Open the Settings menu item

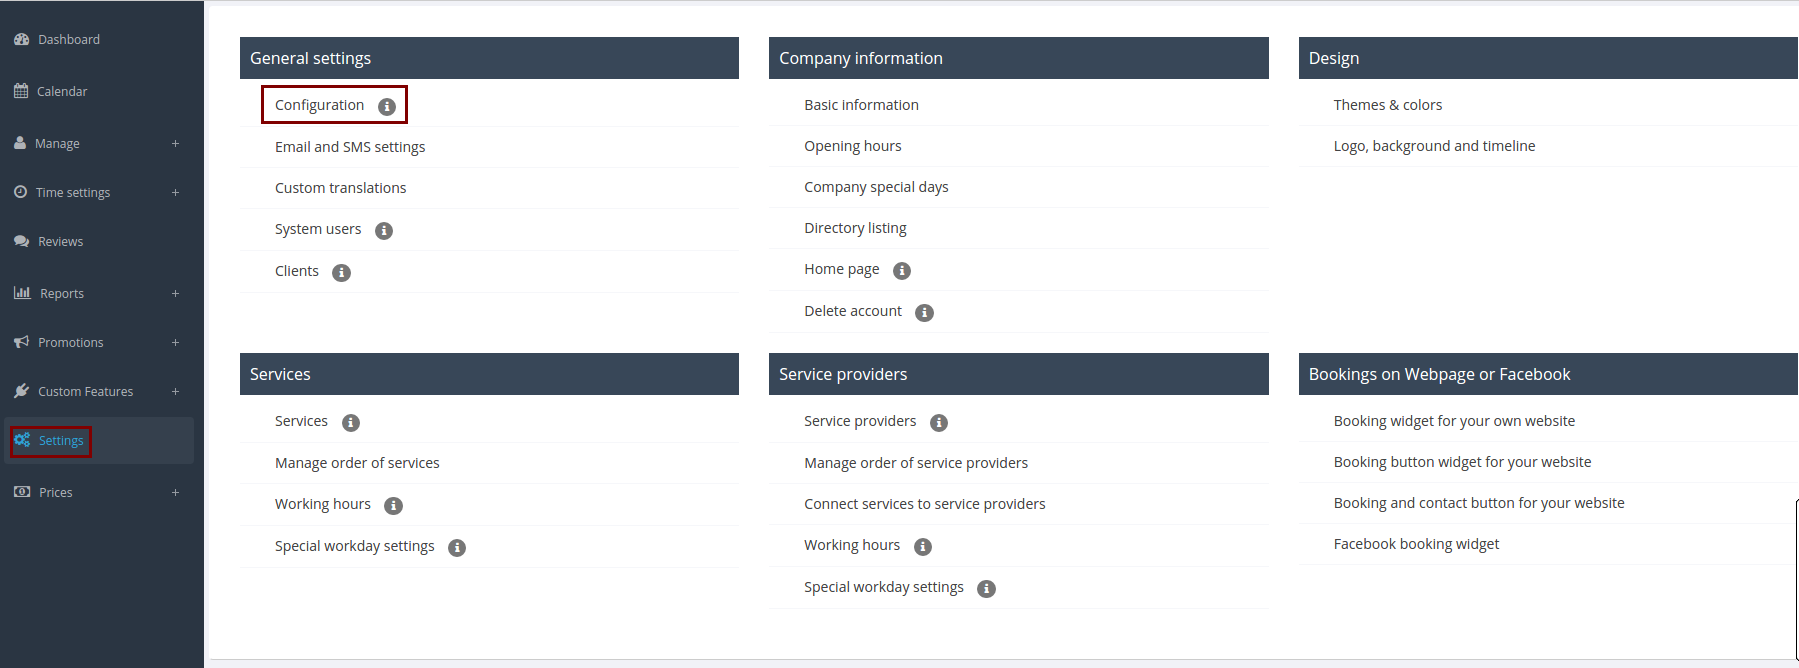(61, 440)
